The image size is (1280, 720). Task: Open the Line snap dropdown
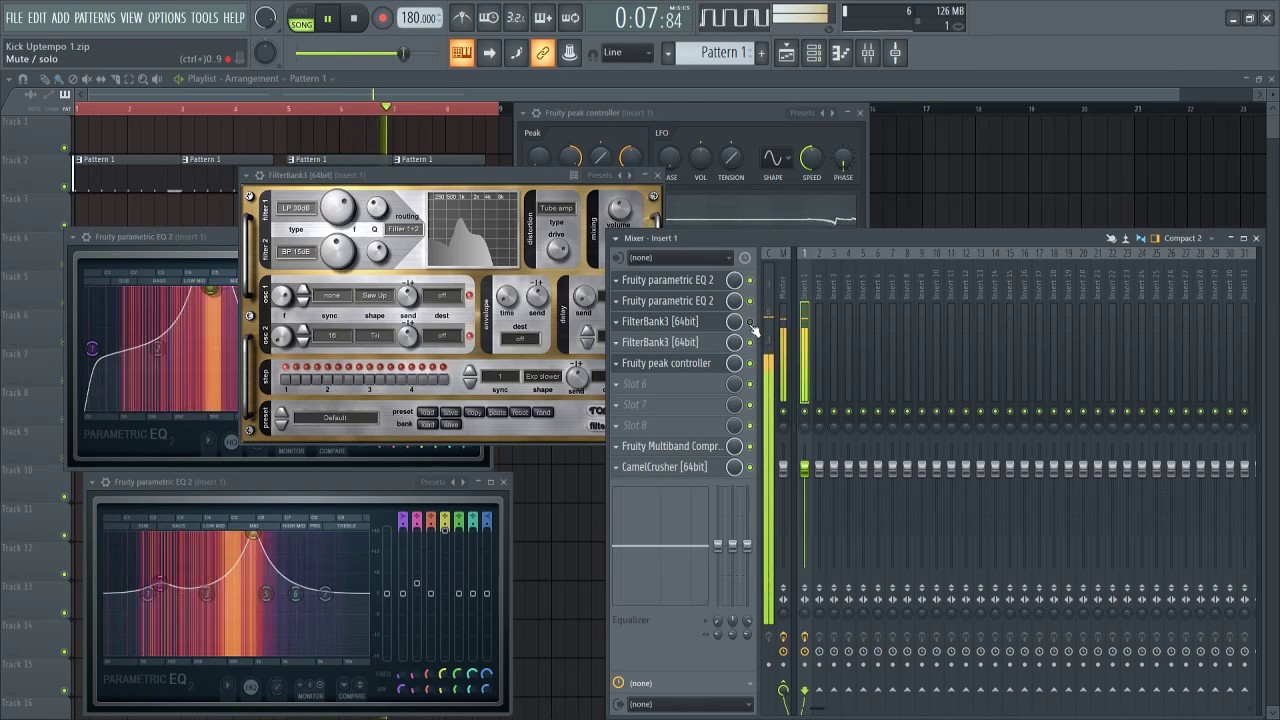point(628,53)
